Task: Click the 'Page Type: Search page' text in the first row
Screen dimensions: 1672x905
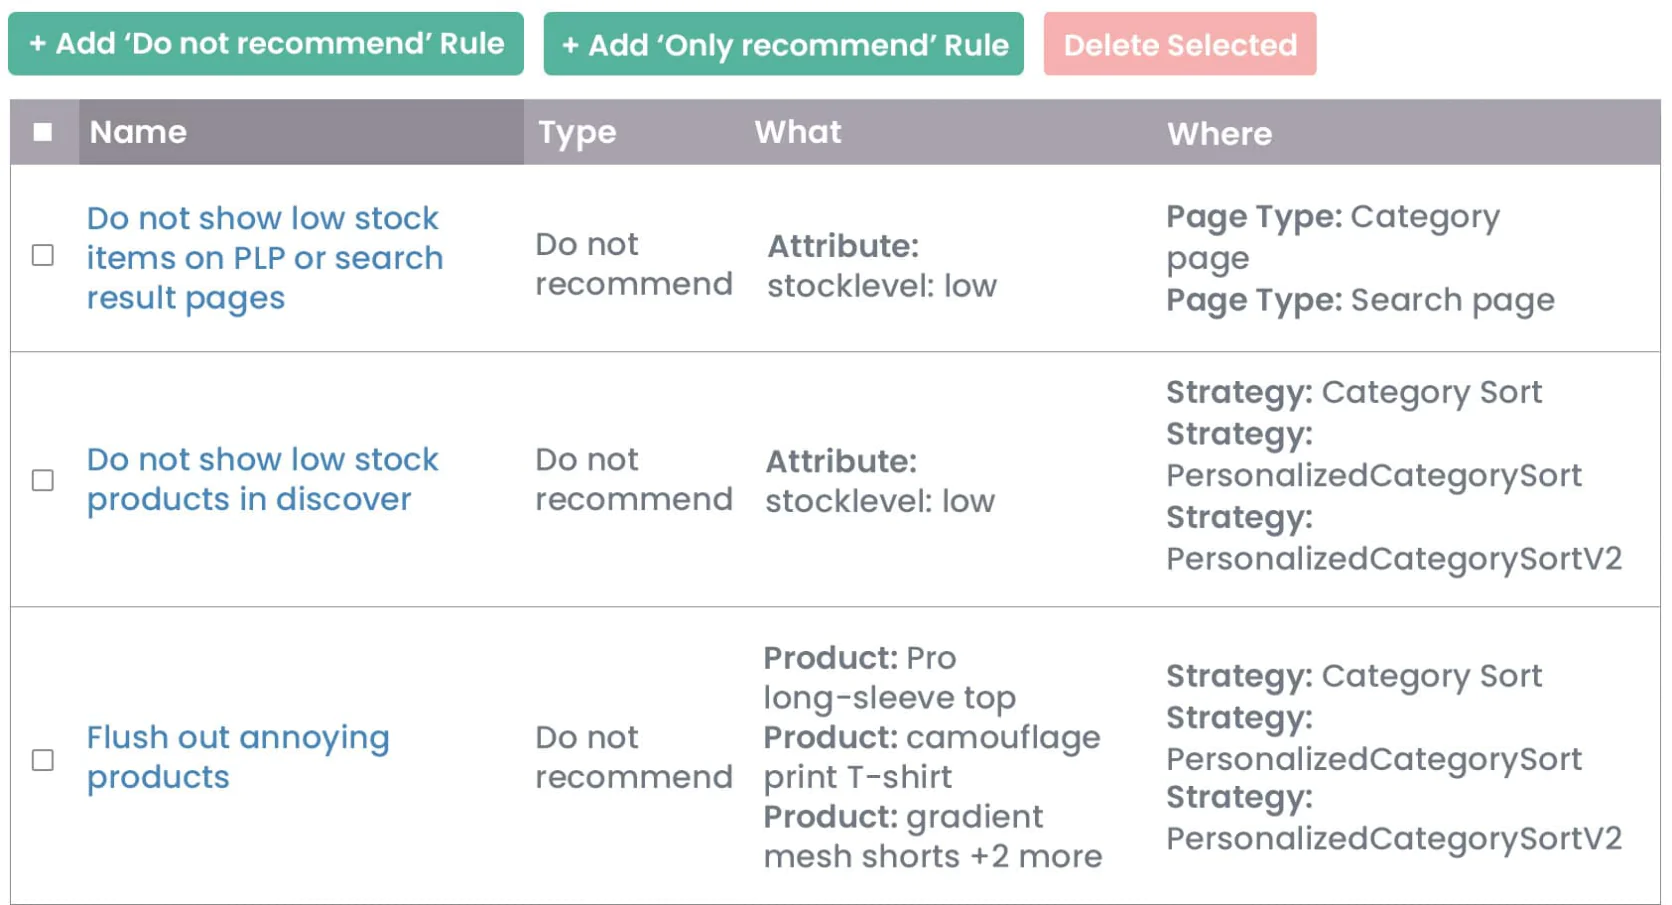Action: [1359, 300]
